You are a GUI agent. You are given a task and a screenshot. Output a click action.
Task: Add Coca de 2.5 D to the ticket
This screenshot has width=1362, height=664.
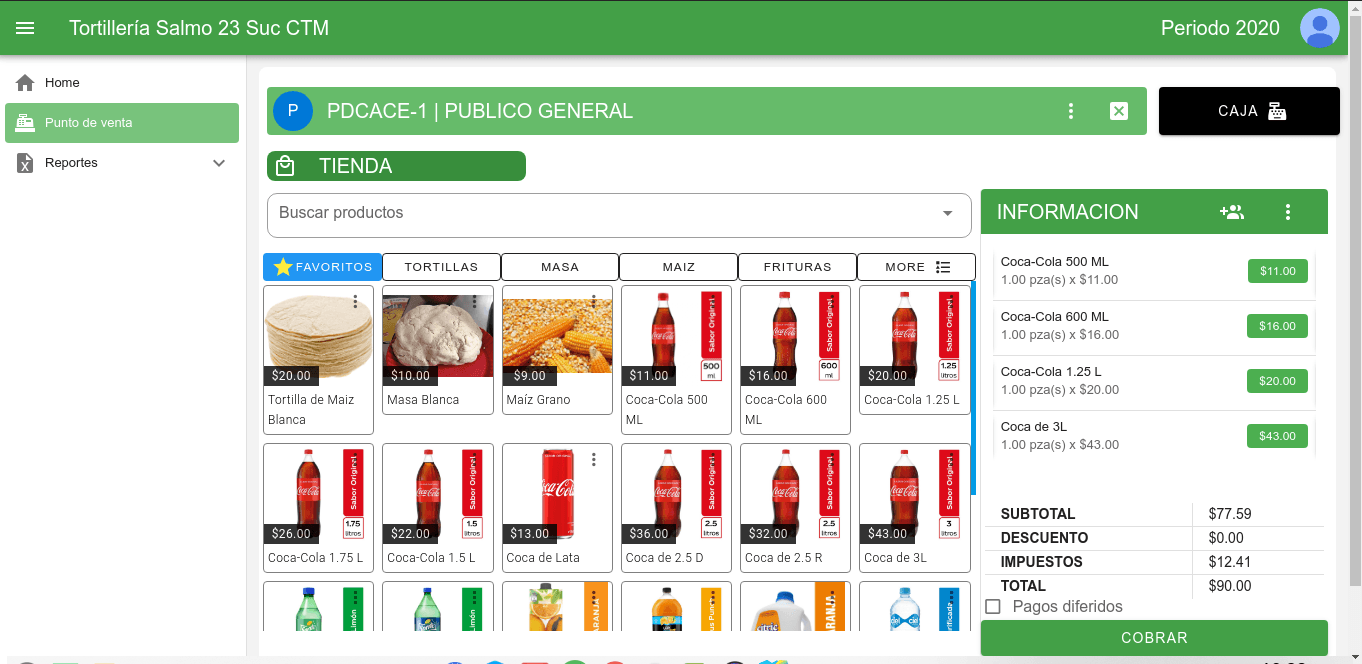(676, 508)
